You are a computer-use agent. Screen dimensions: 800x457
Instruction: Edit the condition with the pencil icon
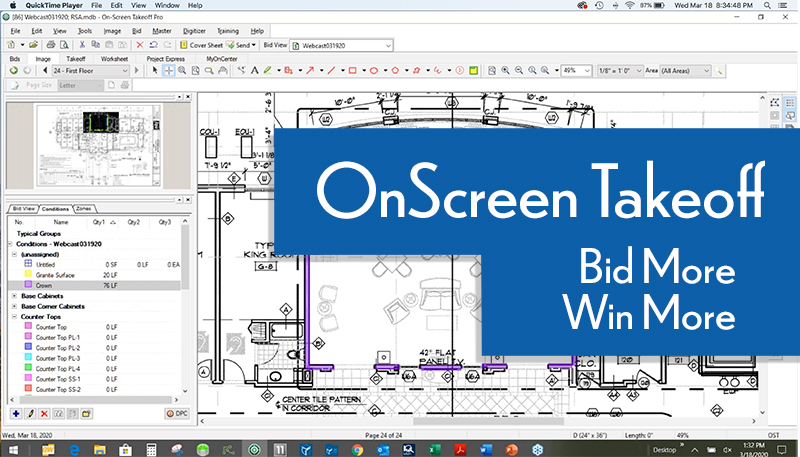point(30,414)
